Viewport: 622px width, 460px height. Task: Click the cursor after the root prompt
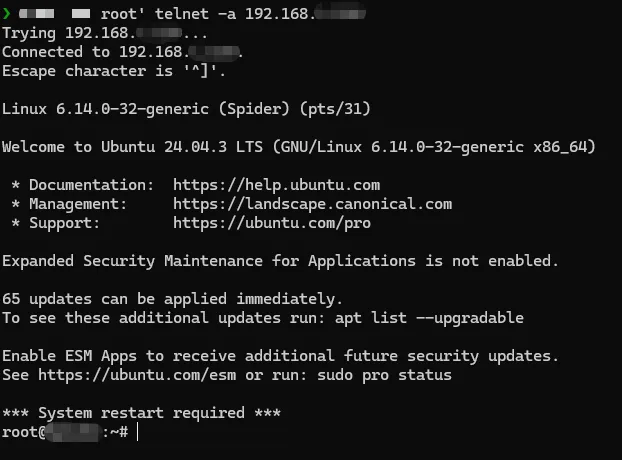click(x=138, y=432)
